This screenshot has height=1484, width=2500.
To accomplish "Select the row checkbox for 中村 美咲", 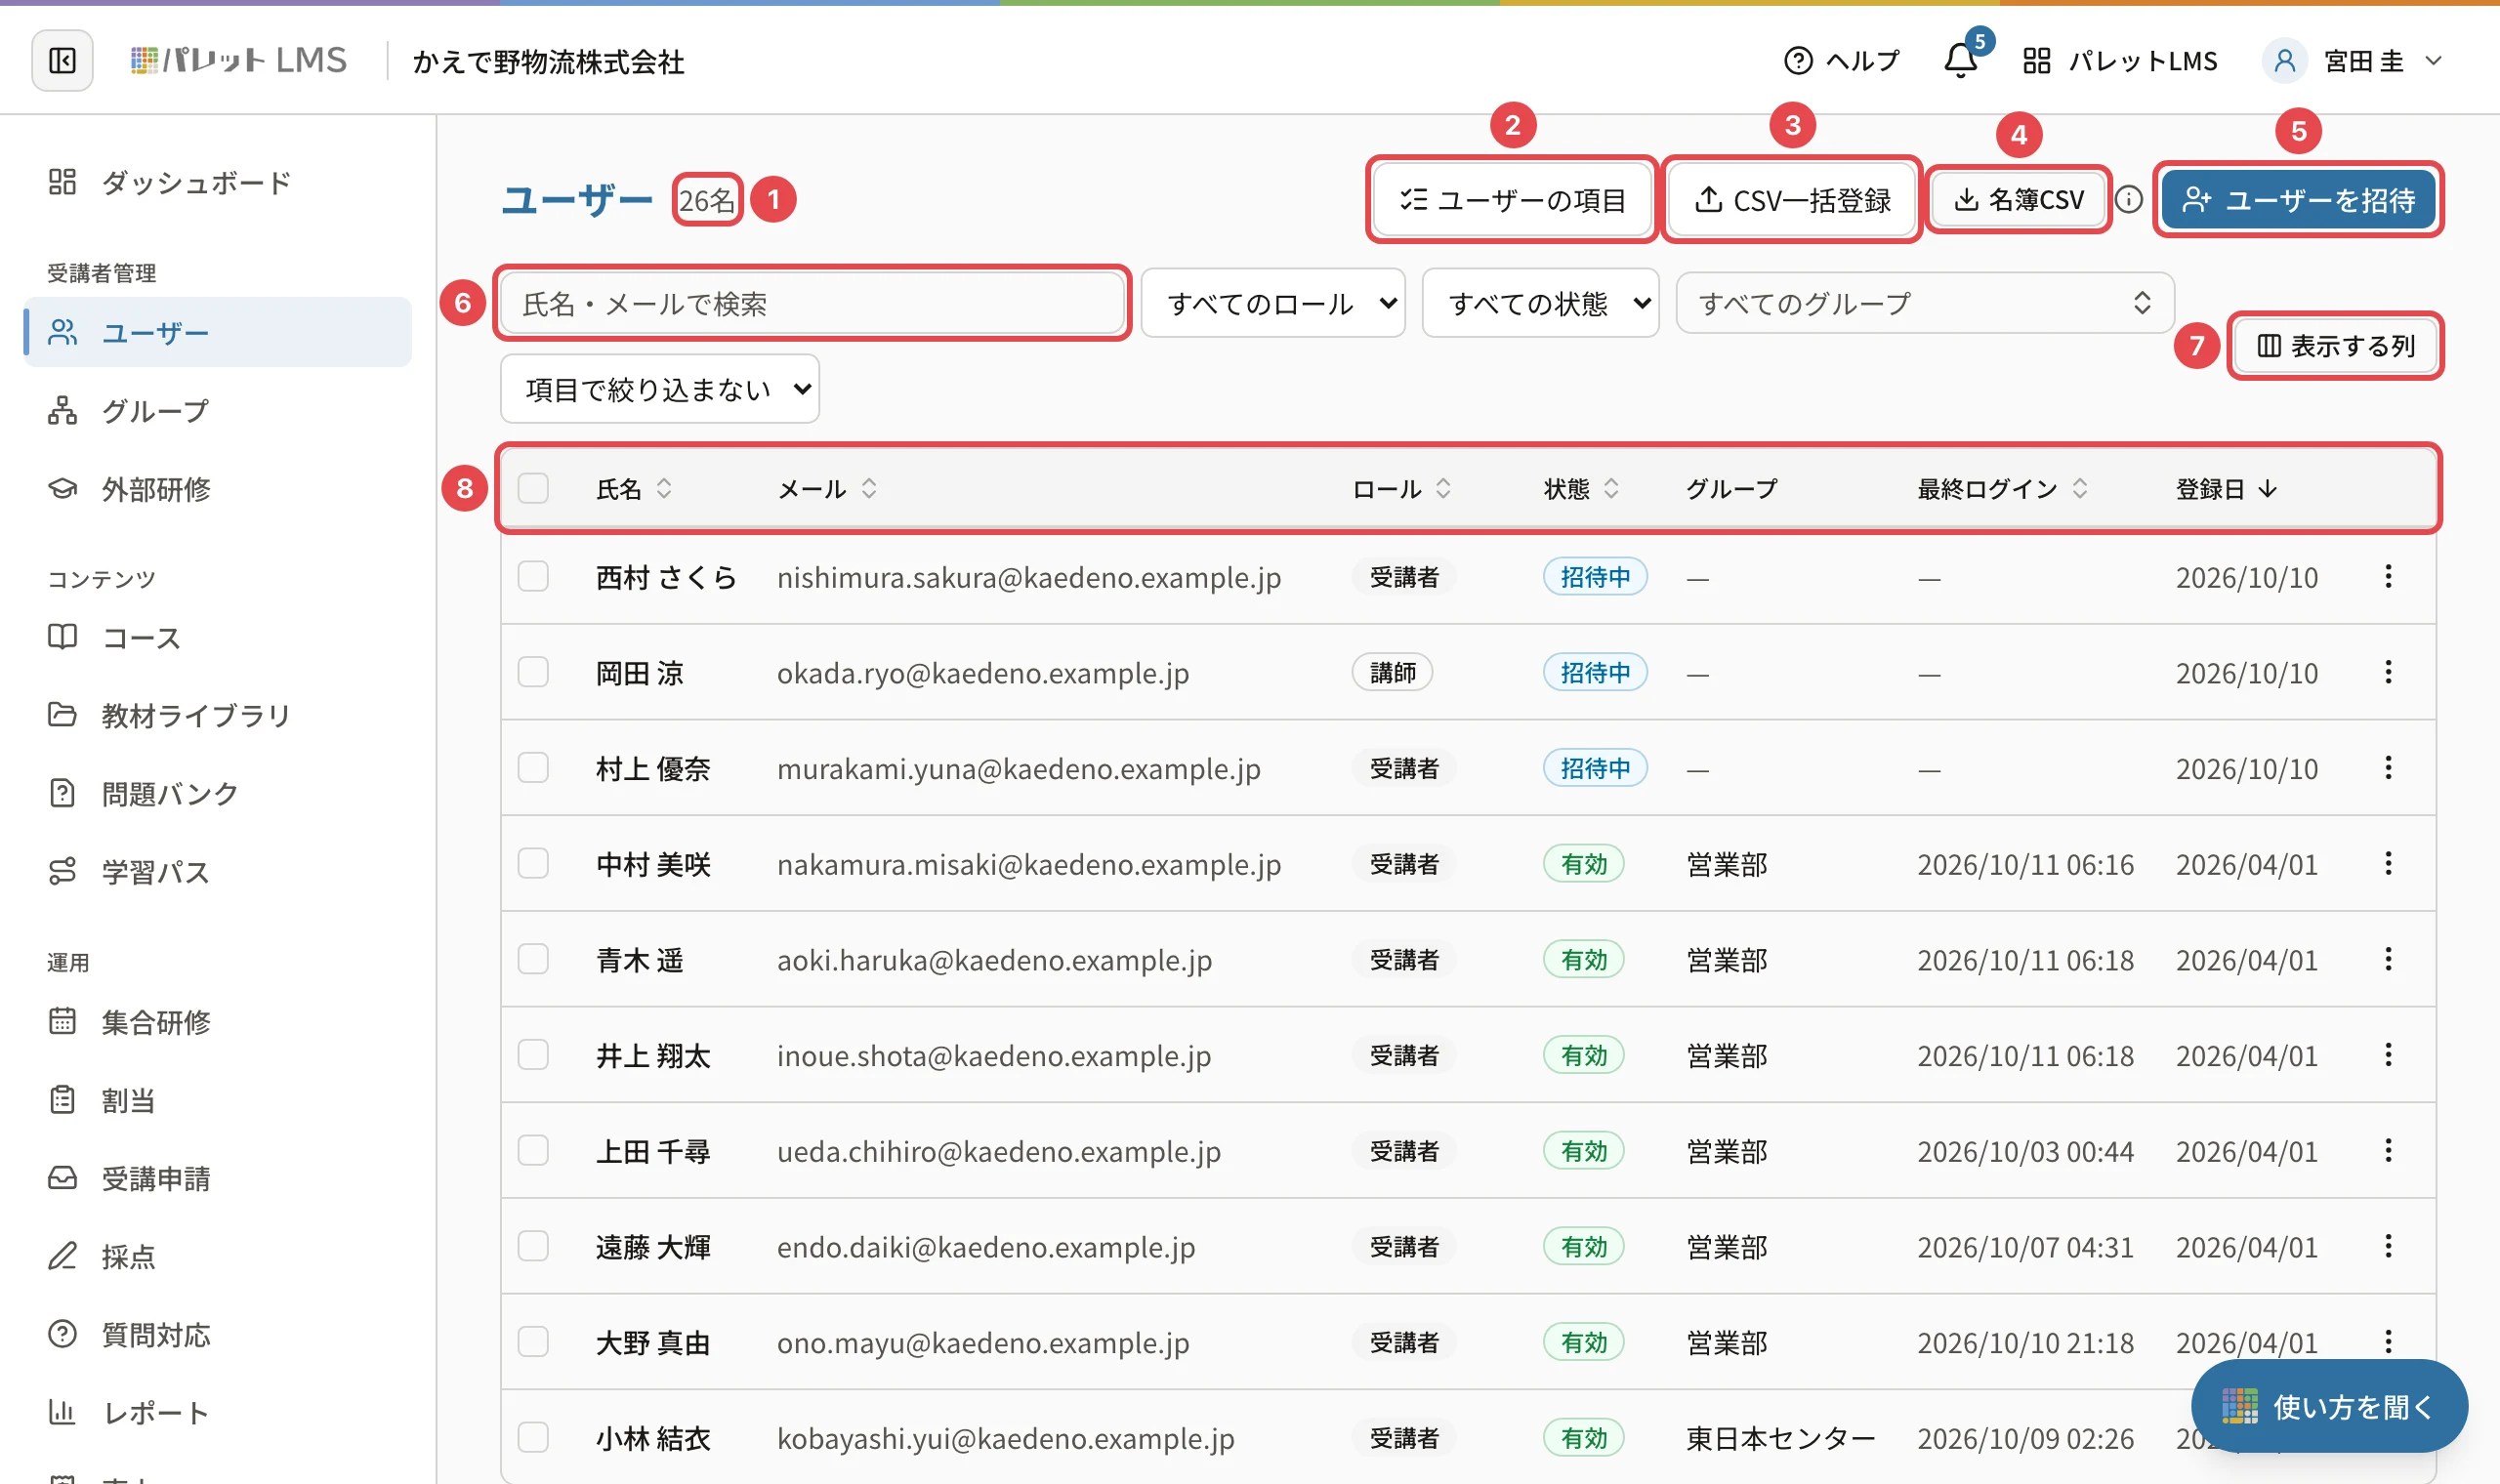I will click(x=533, y=864).
